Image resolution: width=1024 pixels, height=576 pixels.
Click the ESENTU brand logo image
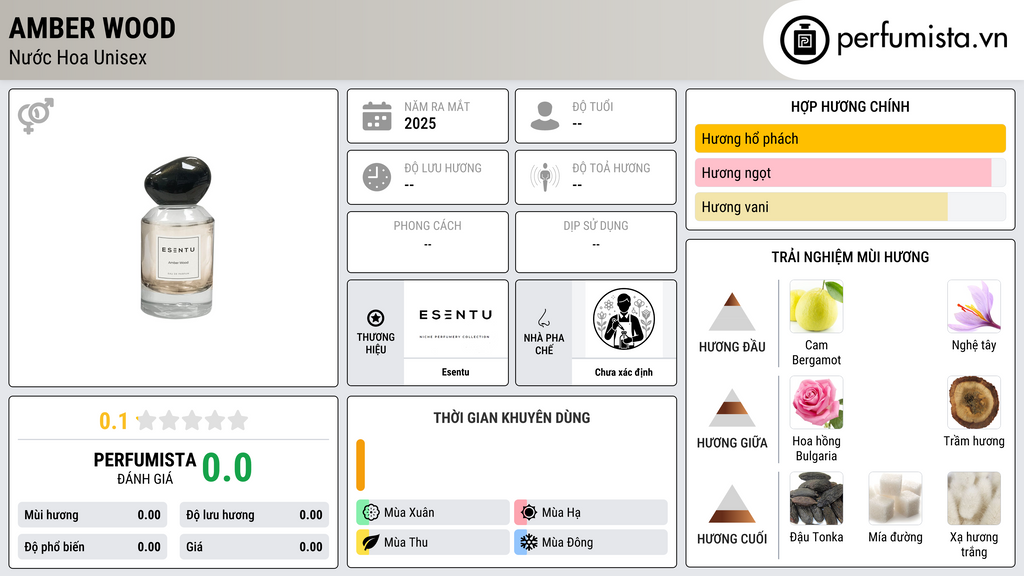tap(455, 319)
